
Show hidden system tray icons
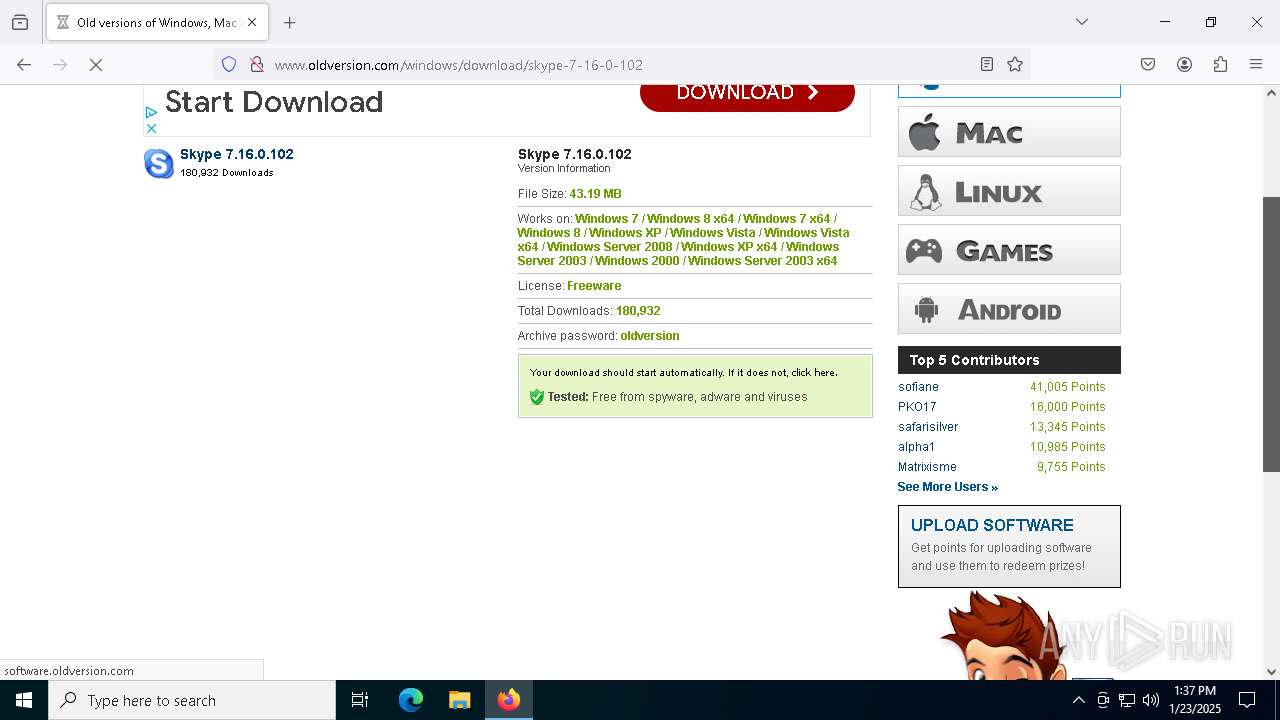[x=1078, y=700]
